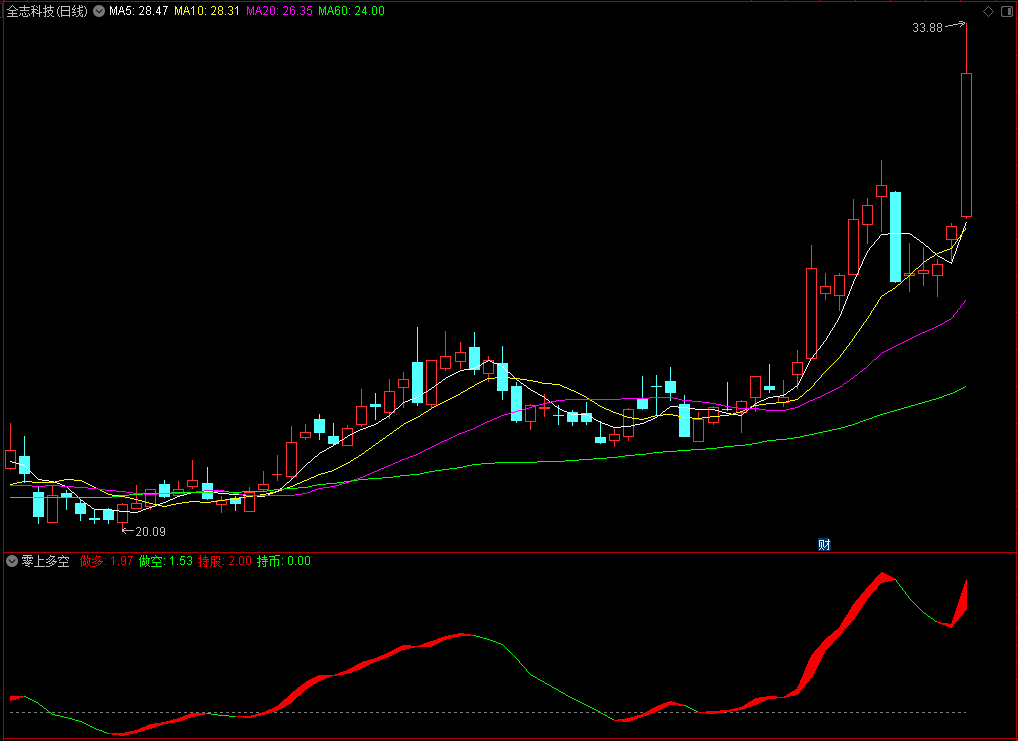The width and height of the screenshot is (1018, 741).
Task: Click the 20.09 lowest price label
Action: pyautogui.click(x=151, y=532)
